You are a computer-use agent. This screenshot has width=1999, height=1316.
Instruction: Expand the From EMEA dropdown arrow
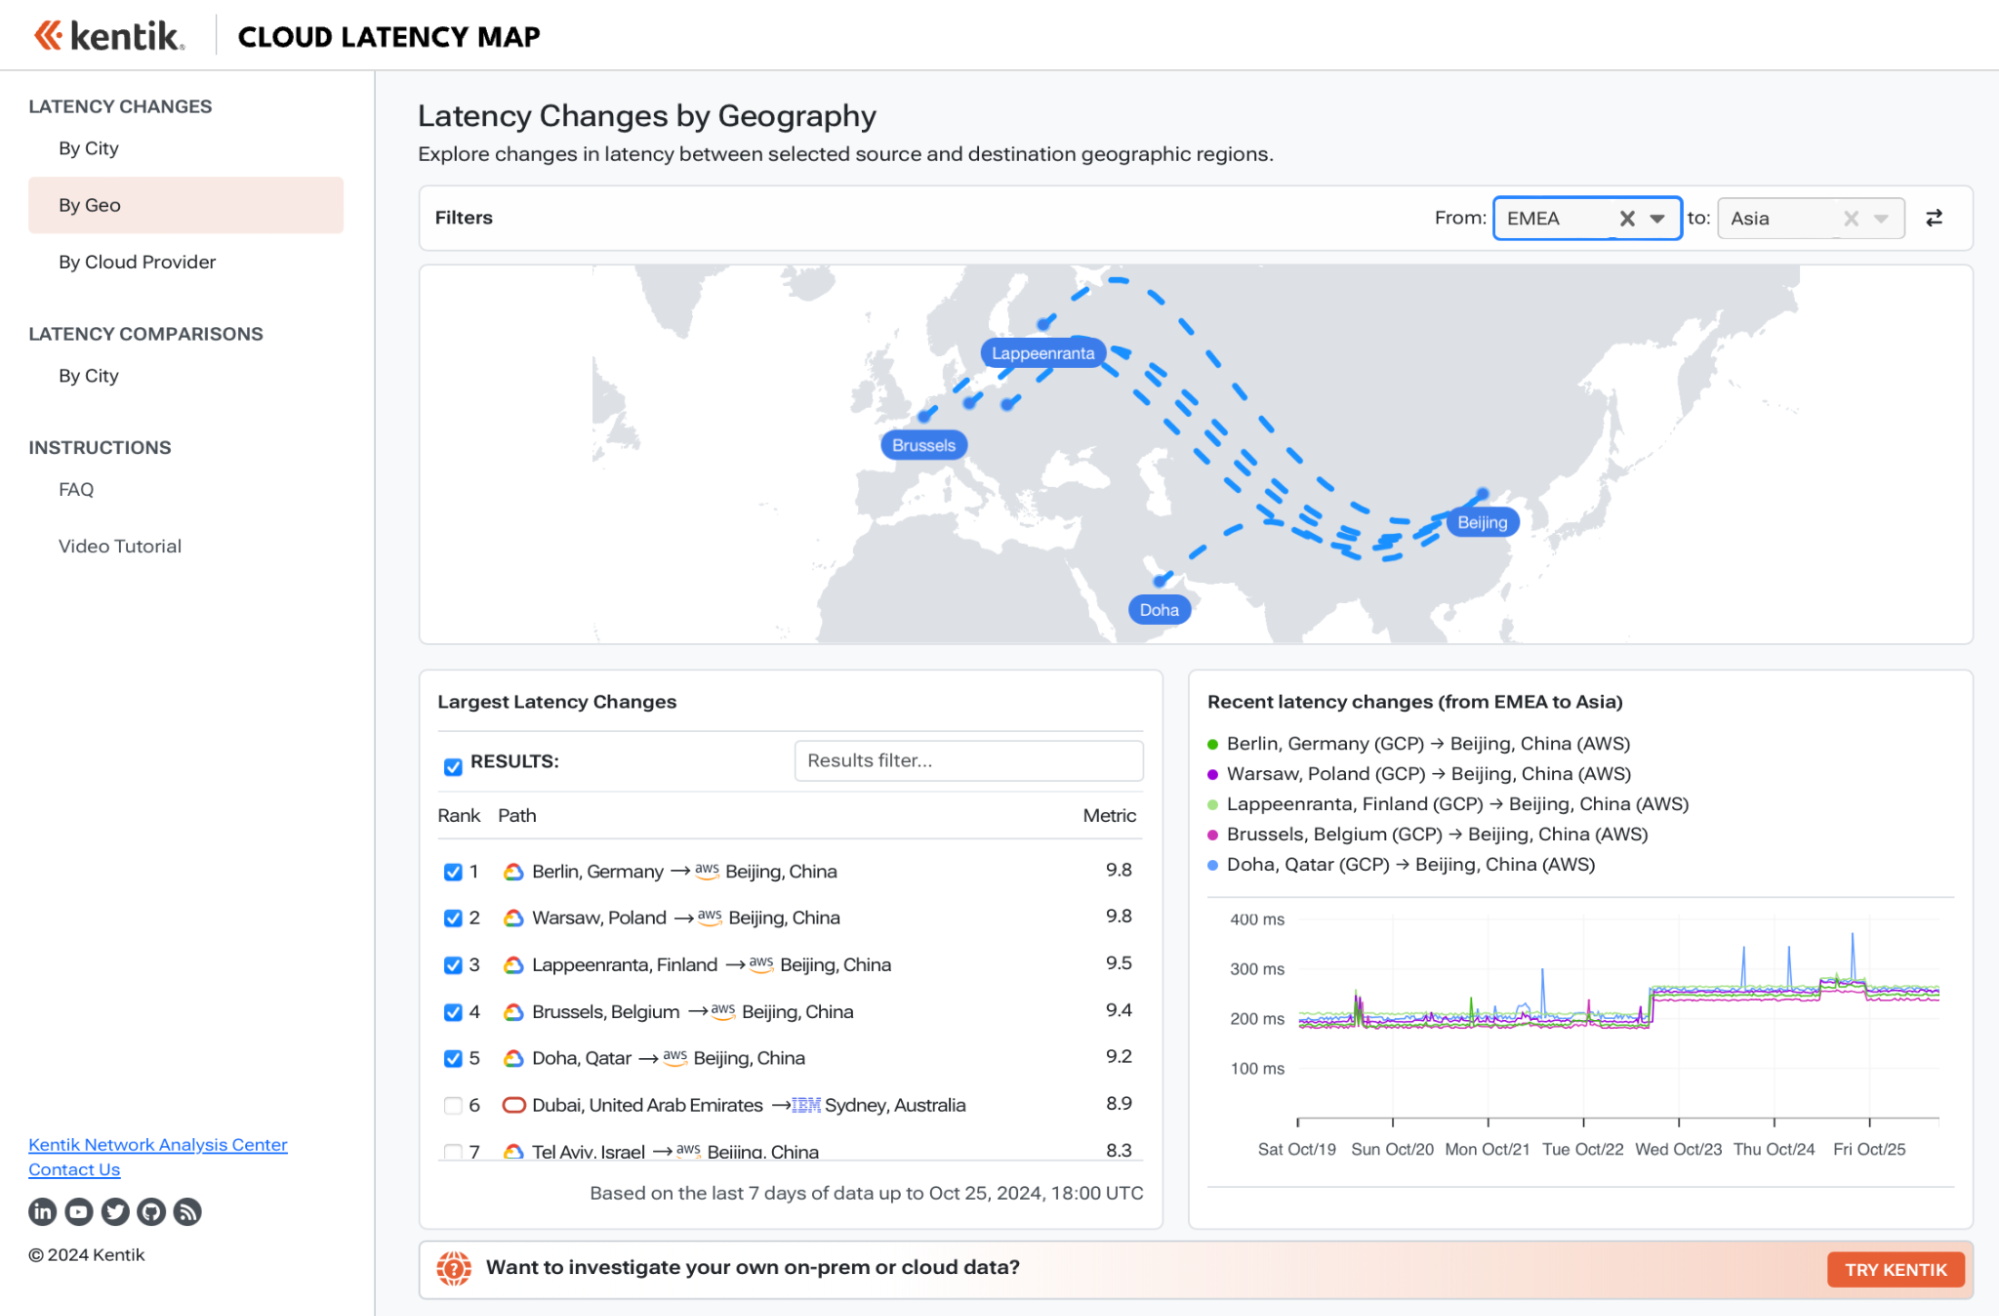point(1658,218)
